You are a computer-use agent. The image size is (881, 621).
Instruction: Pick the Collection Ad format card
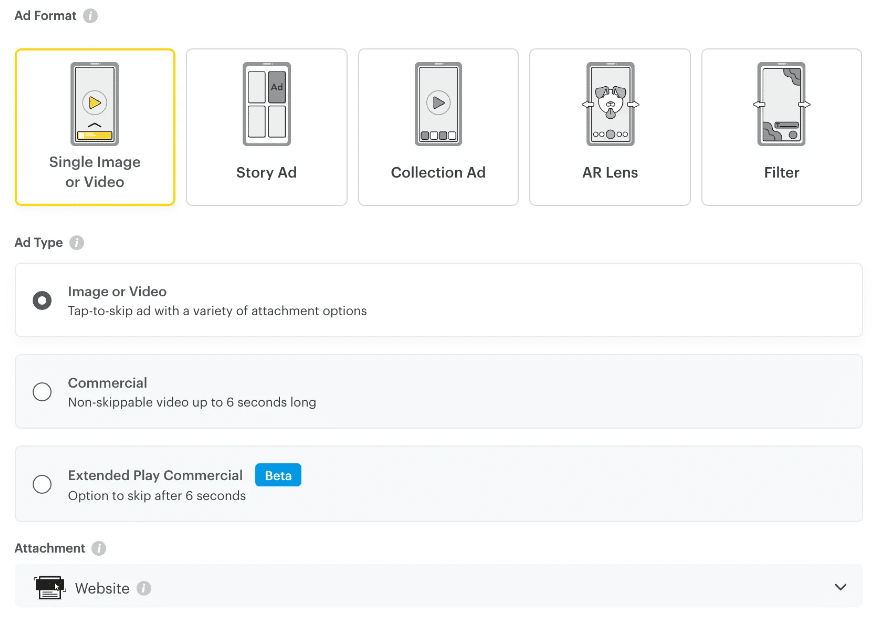pyautogui.click(x=438, y=127)
